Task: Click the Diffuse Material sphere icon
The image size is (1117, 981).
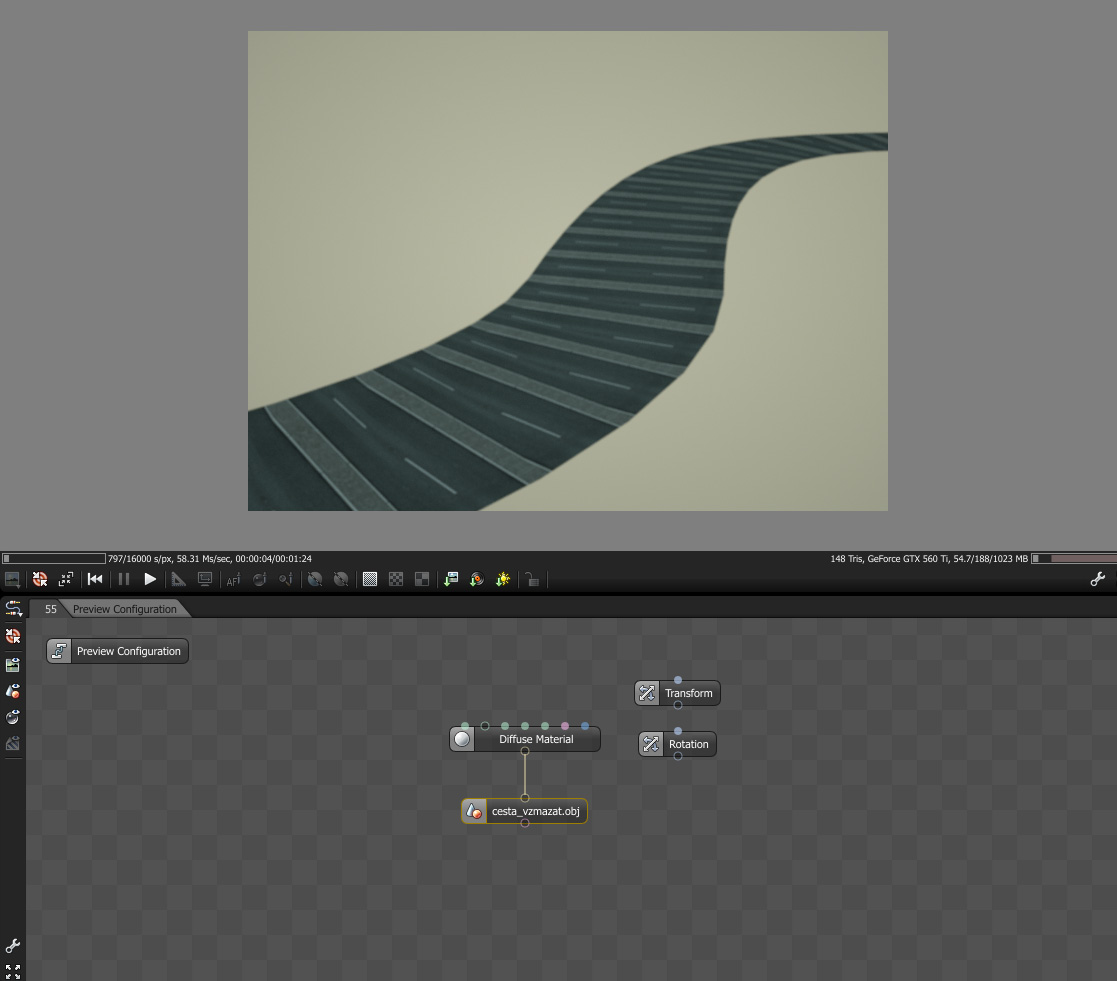Action: point(462,739)
